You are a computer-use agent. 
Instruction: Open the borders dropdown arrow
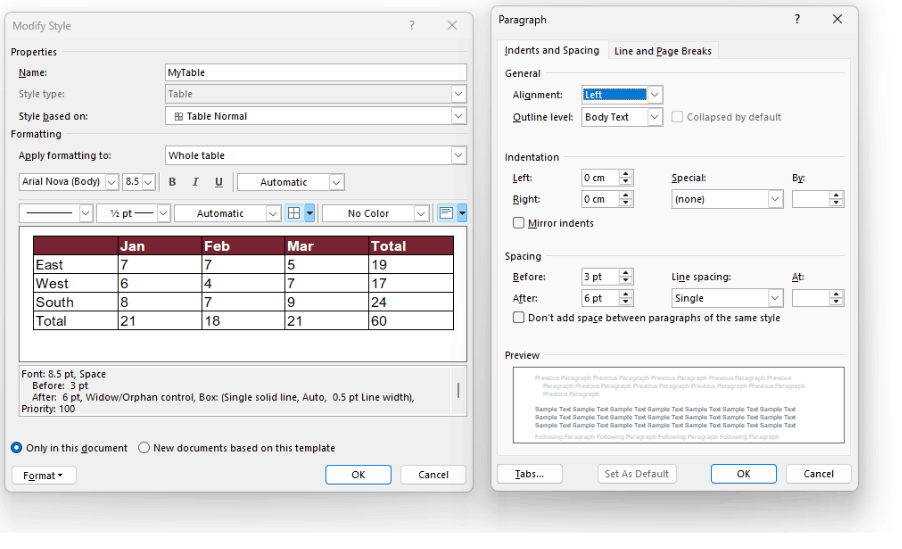tap(309, 213)
